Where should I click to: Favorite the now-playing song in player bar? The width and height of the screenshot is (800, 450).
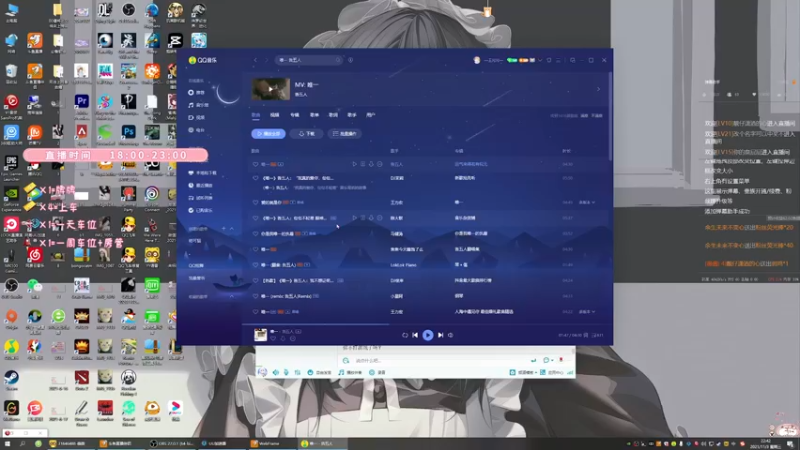[x=273, y=338]
